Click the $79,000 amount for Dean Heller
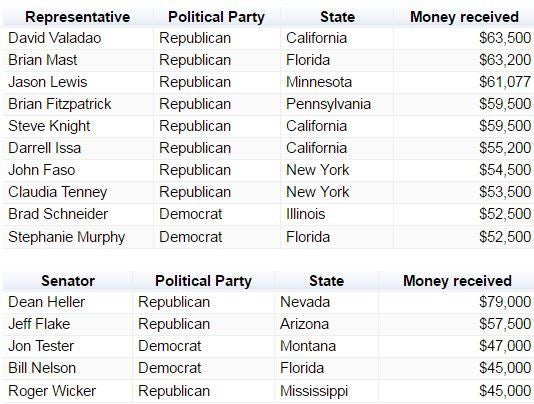Viewport: 534px width, 404px height. (505, 302)
